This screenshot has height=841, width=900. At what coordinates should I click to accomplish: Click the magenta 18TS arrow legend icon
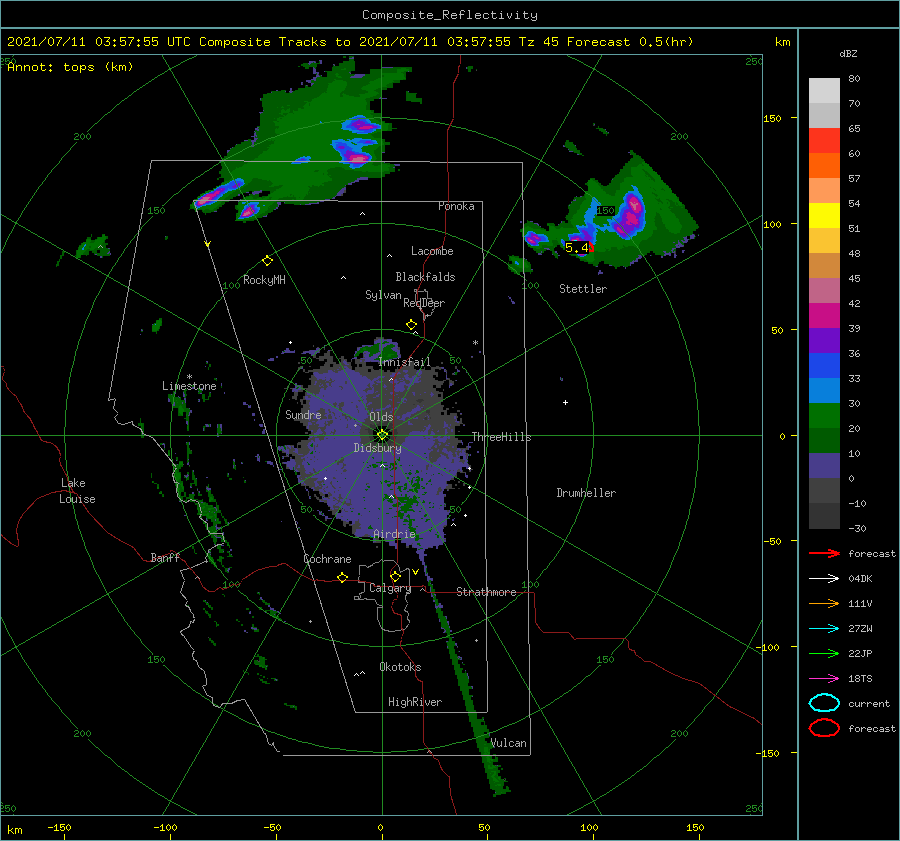pos(824,679)
